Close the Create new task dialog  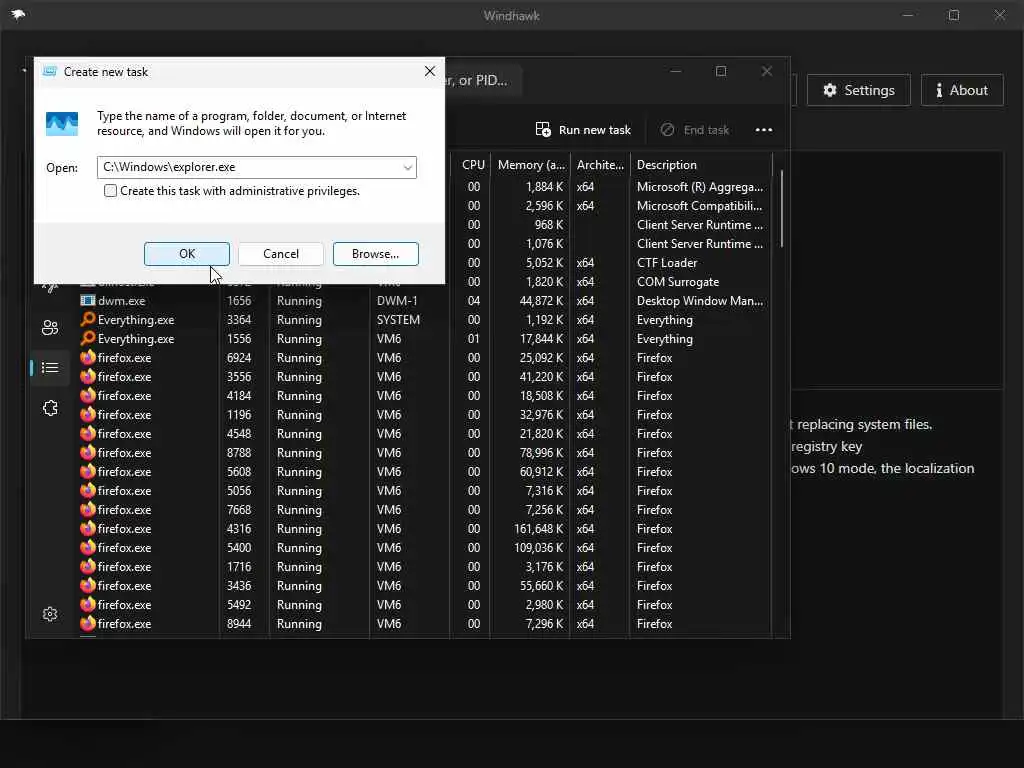click(x=430, y=71)
